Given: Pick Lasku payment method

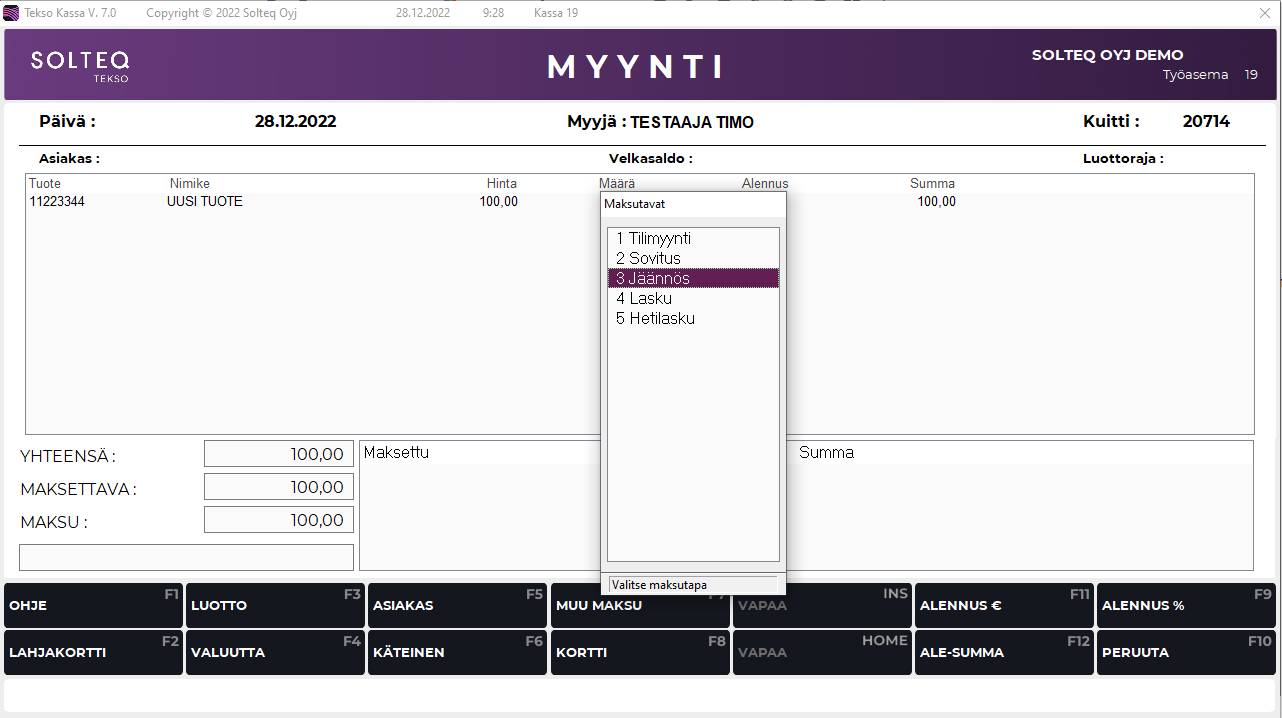Looking at the screenshot, I should click(644, 299).
